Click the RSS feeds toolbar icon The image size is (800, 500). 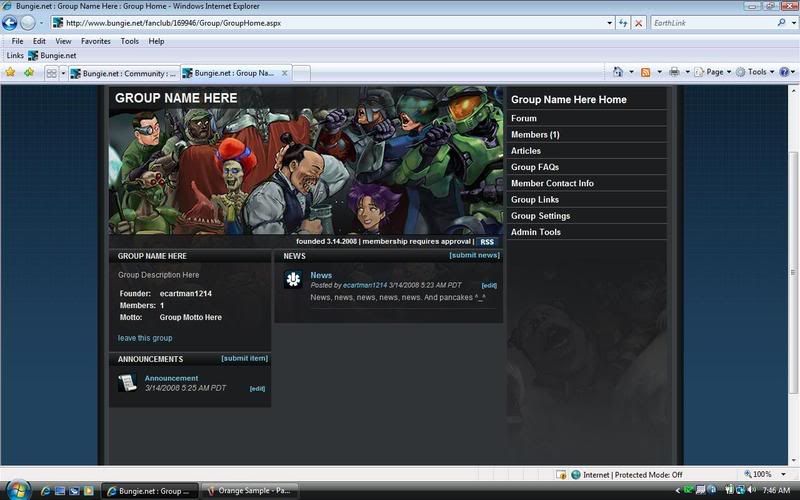coord(646,72)
